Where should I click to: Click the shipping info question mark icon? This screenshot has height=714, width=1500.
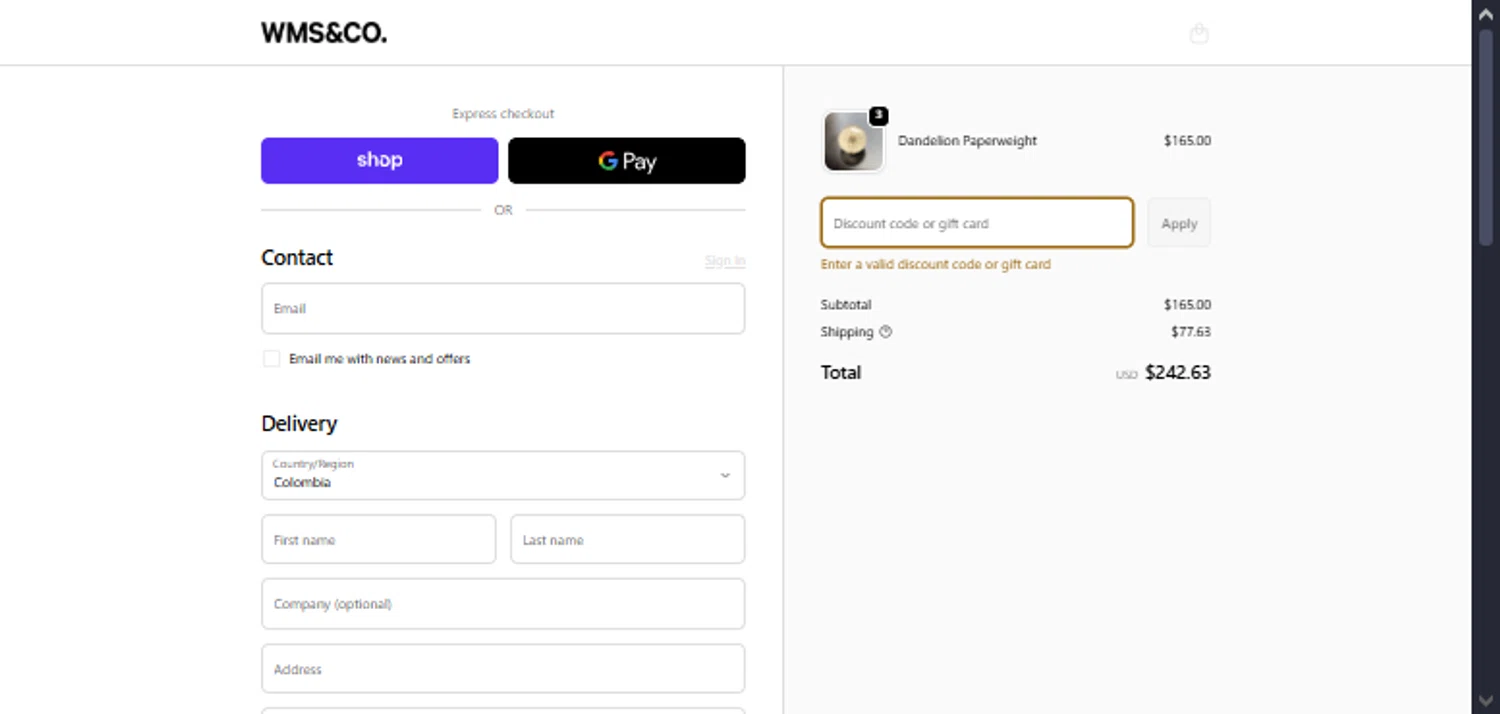pos(885,332)
